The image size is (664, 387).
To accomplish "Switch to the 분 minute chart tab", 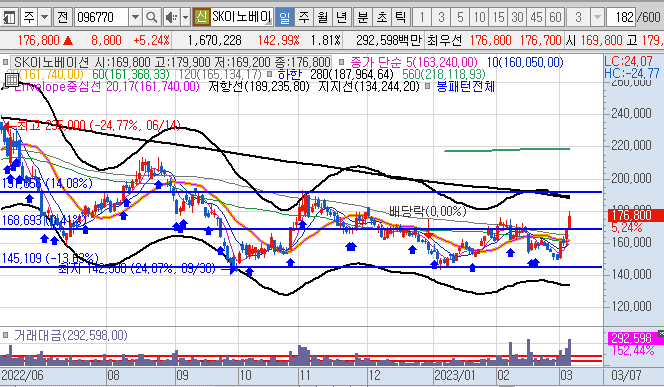I will click(362, 17).
